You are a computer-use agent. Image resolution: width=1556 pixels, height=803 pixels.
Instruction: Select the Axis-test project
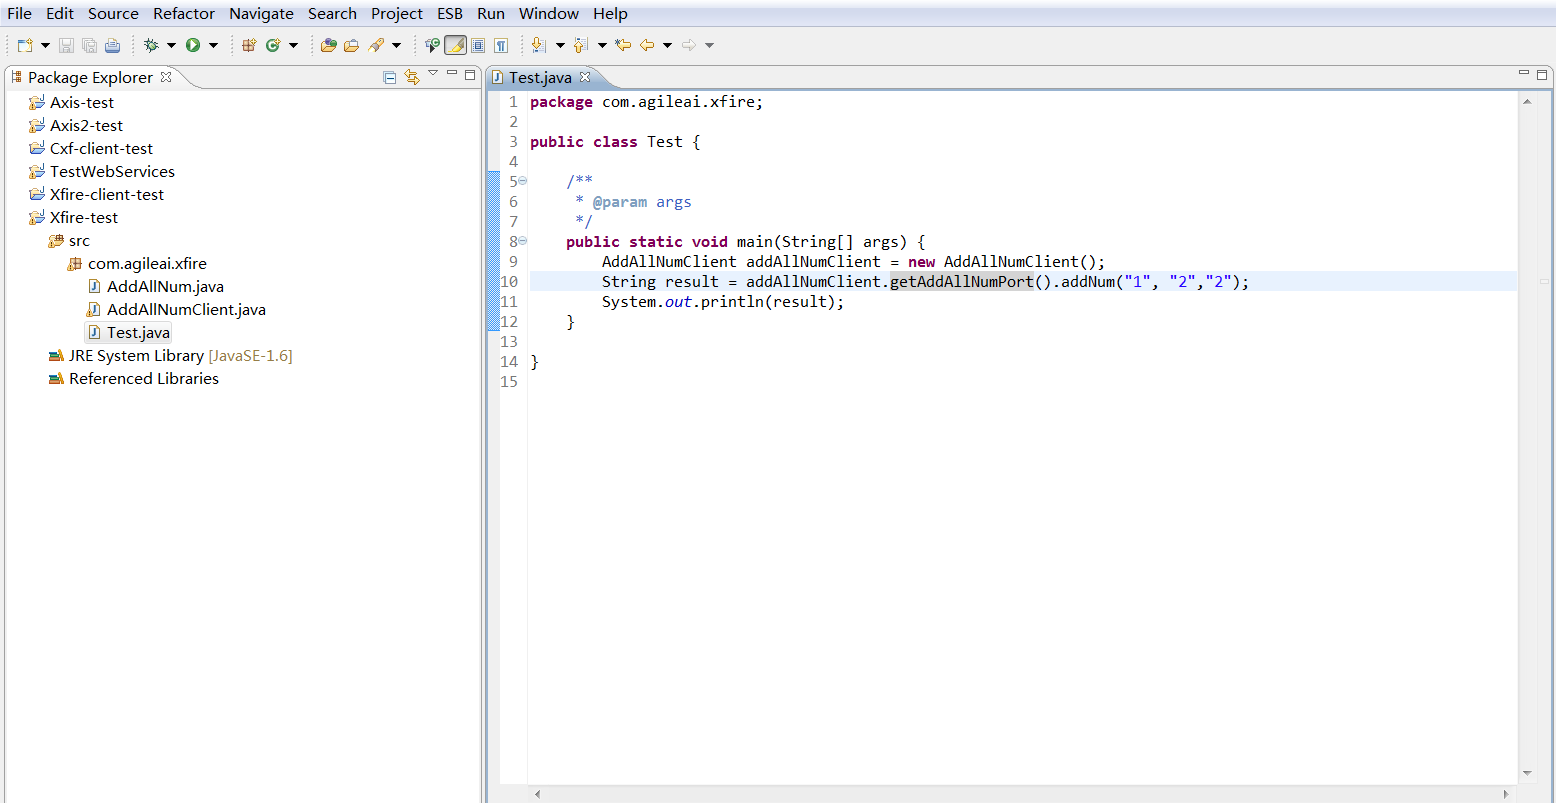coord(82,102)
